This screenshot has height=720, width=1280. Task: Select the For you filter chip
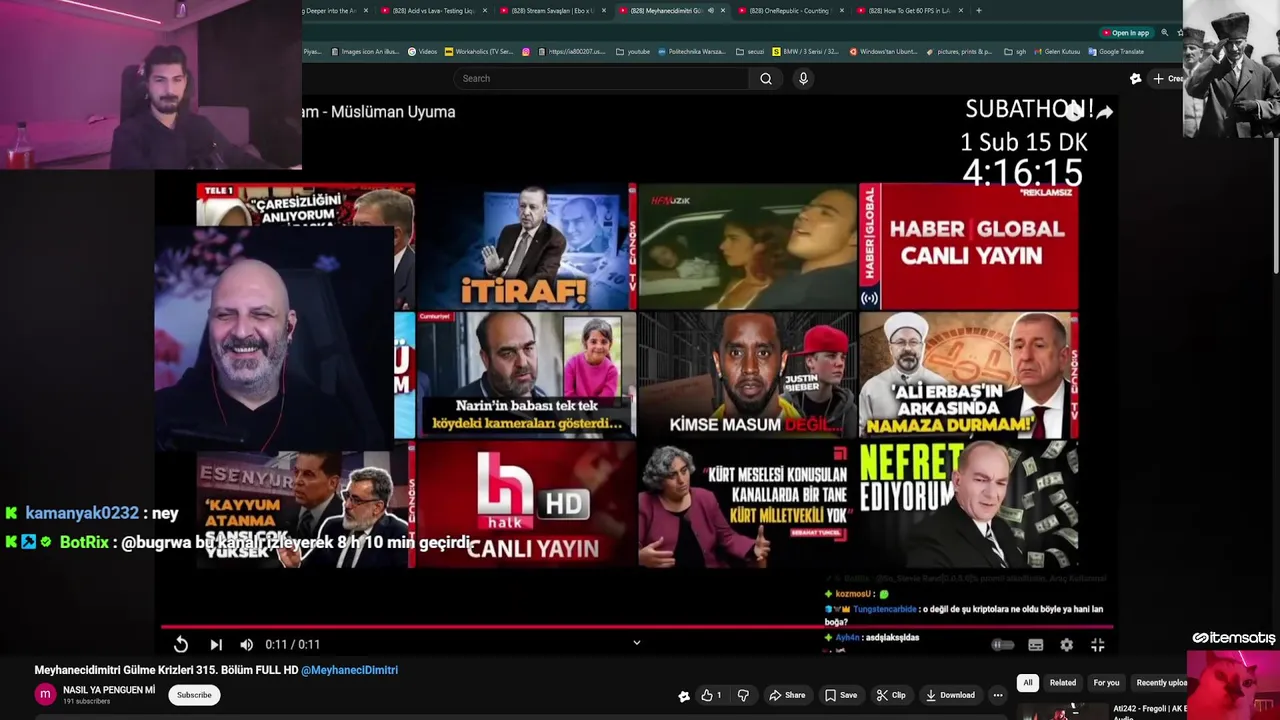coord(1106,683)
